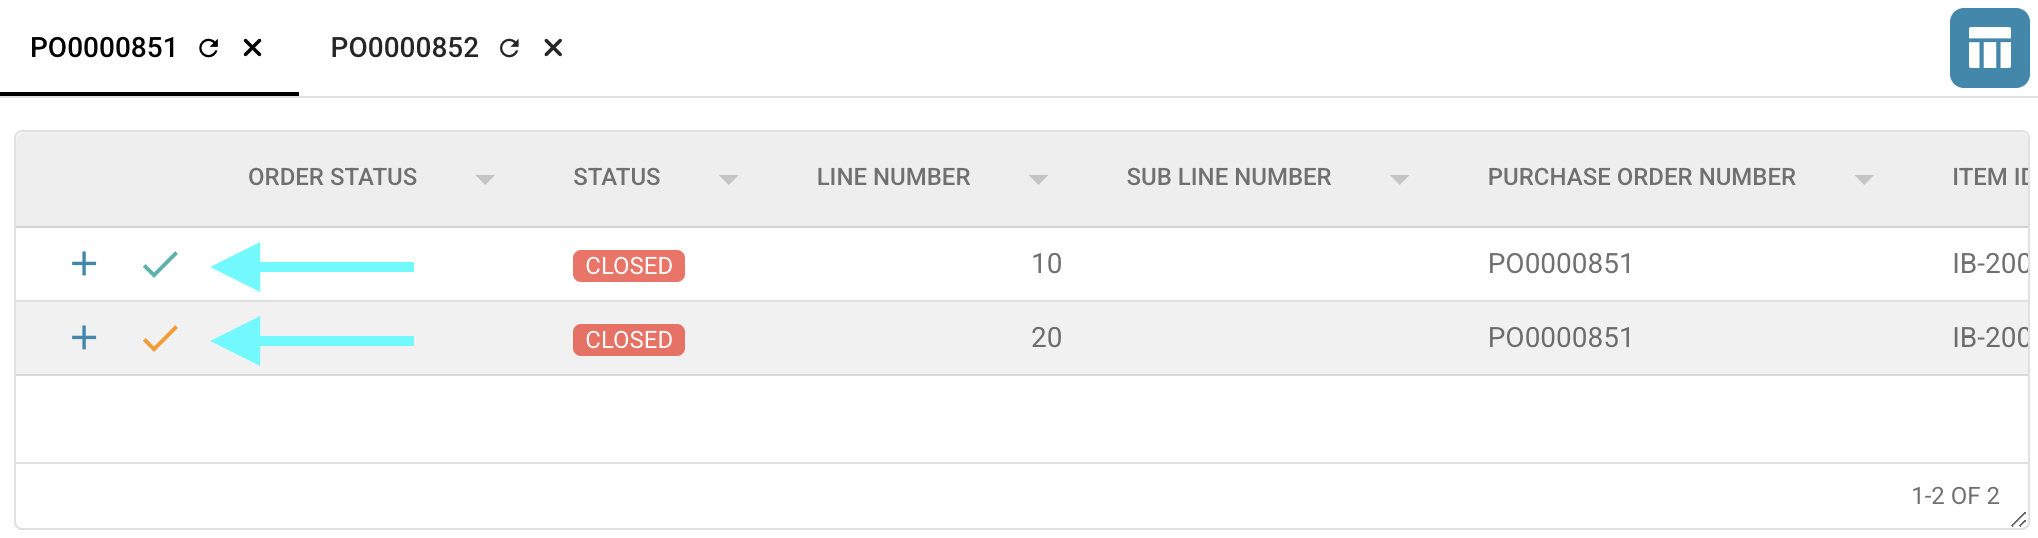This screenshot has width=2038, height=538.
Task: Click the orange checkmark on line 20
Action: coord(160,339)
